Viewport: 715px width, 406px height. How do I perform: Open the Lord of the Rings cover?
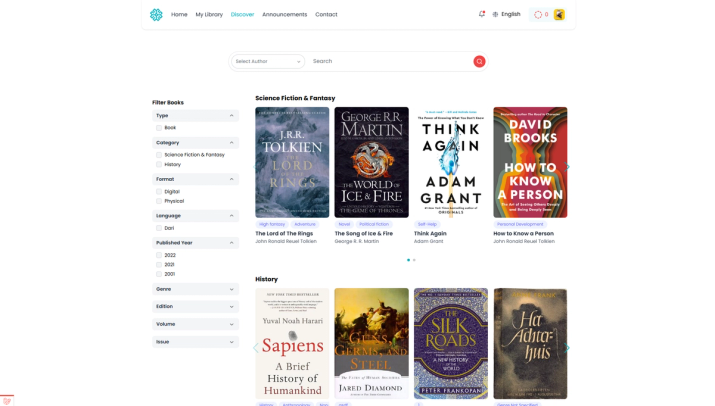[292, 162]
